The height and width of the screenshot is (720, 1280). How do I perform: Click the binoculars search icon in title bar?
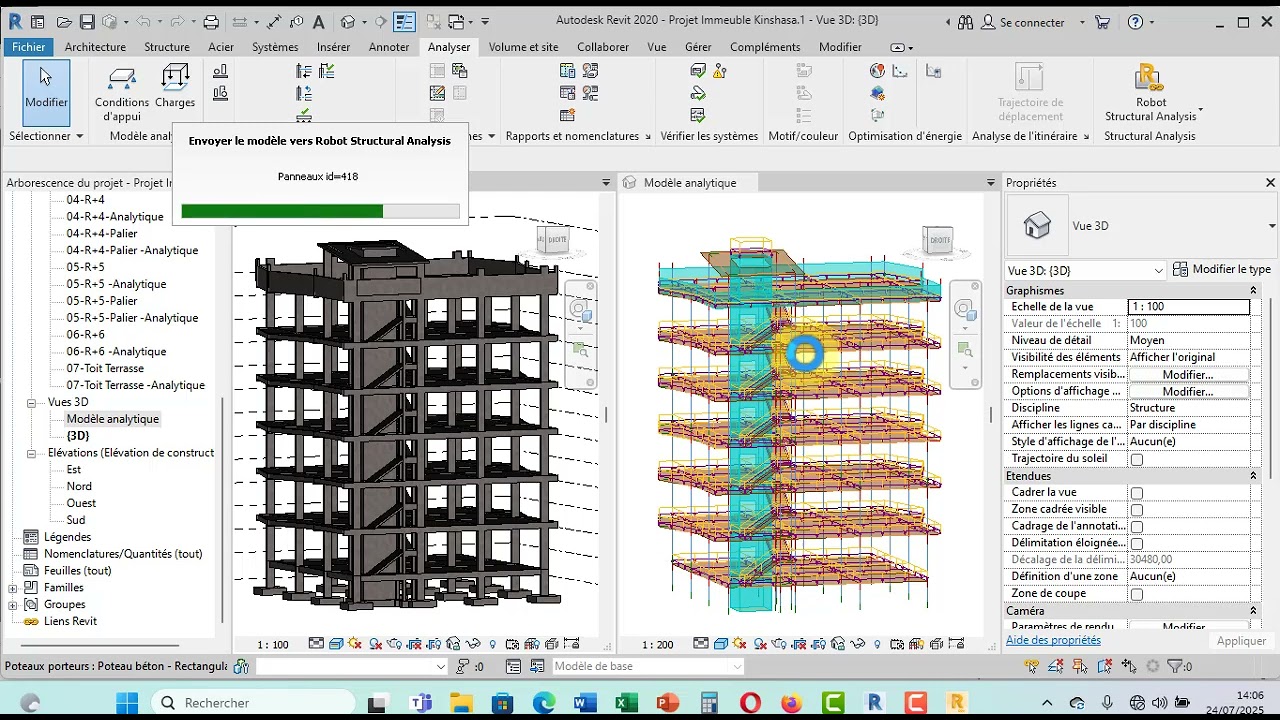tap(965, 21)
